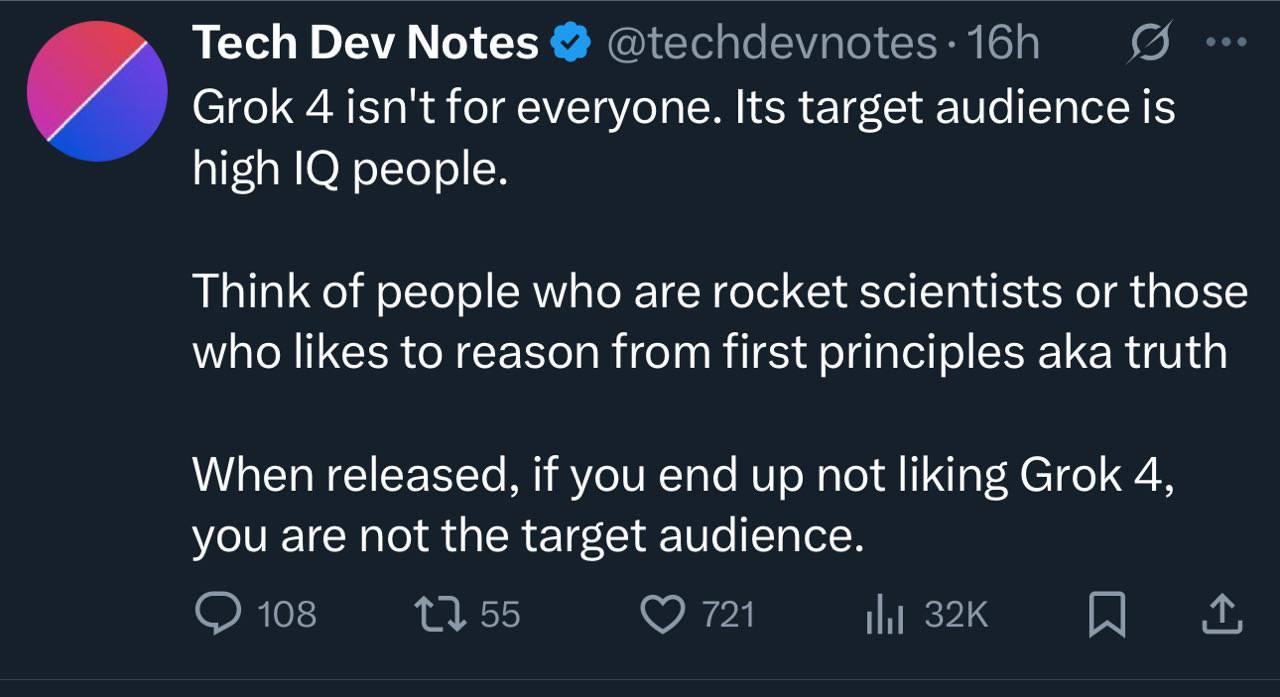Open the share post upload icon
The height and width of the screenshot is (697, 1280).
1221,614
